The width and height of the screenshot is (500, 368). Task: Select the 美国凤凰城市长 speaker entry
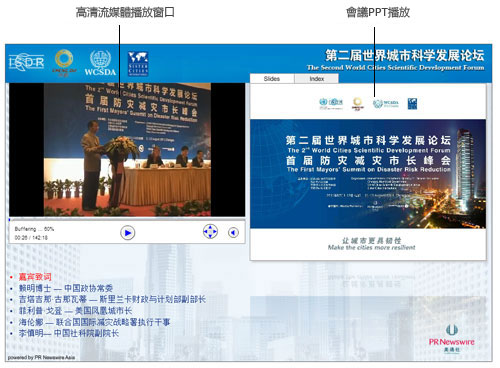click(75, 311)
